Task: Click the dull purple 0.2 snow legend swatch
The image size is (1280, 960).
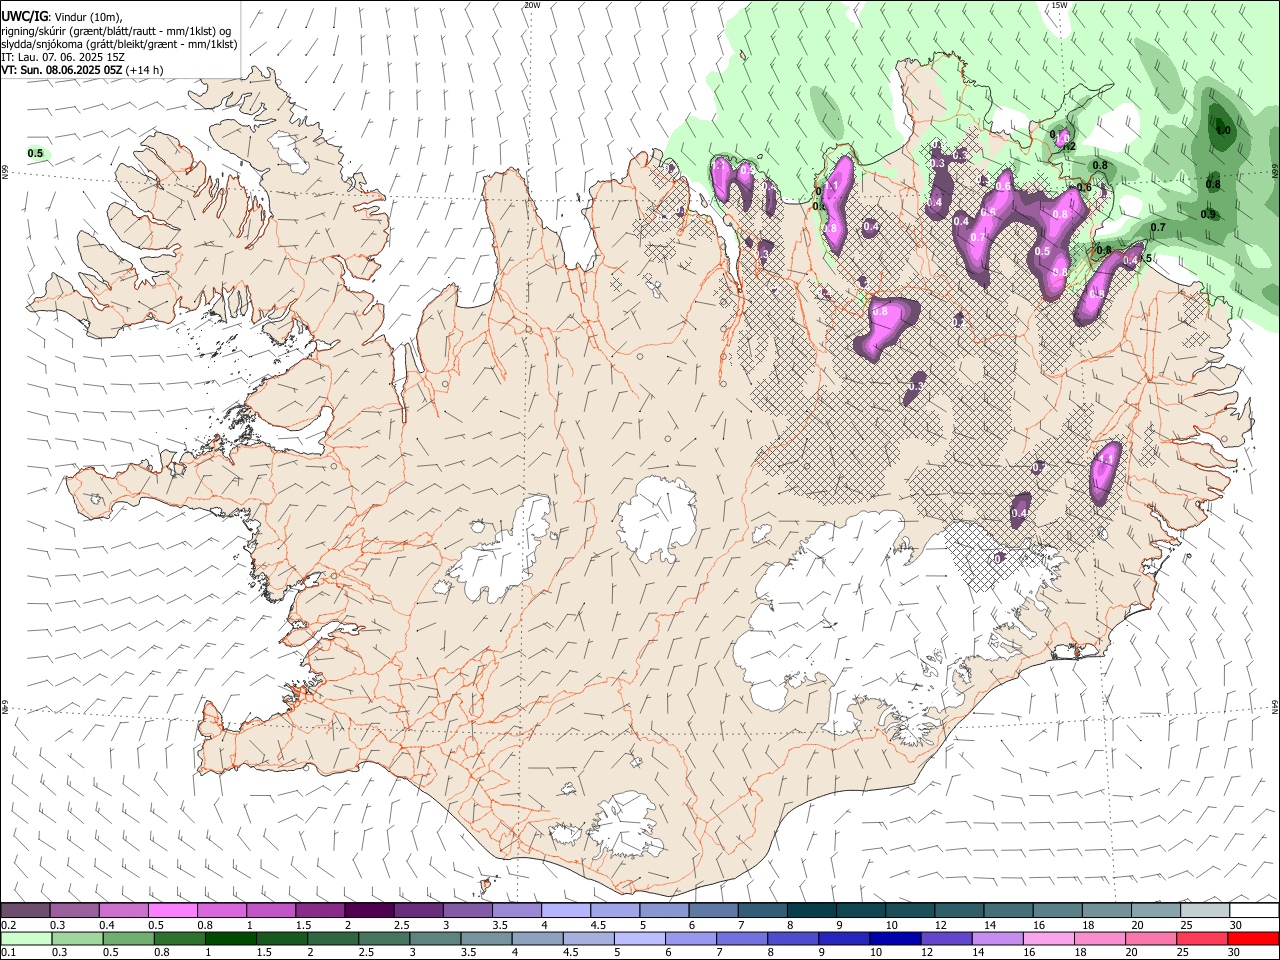Action: (26, 911)
